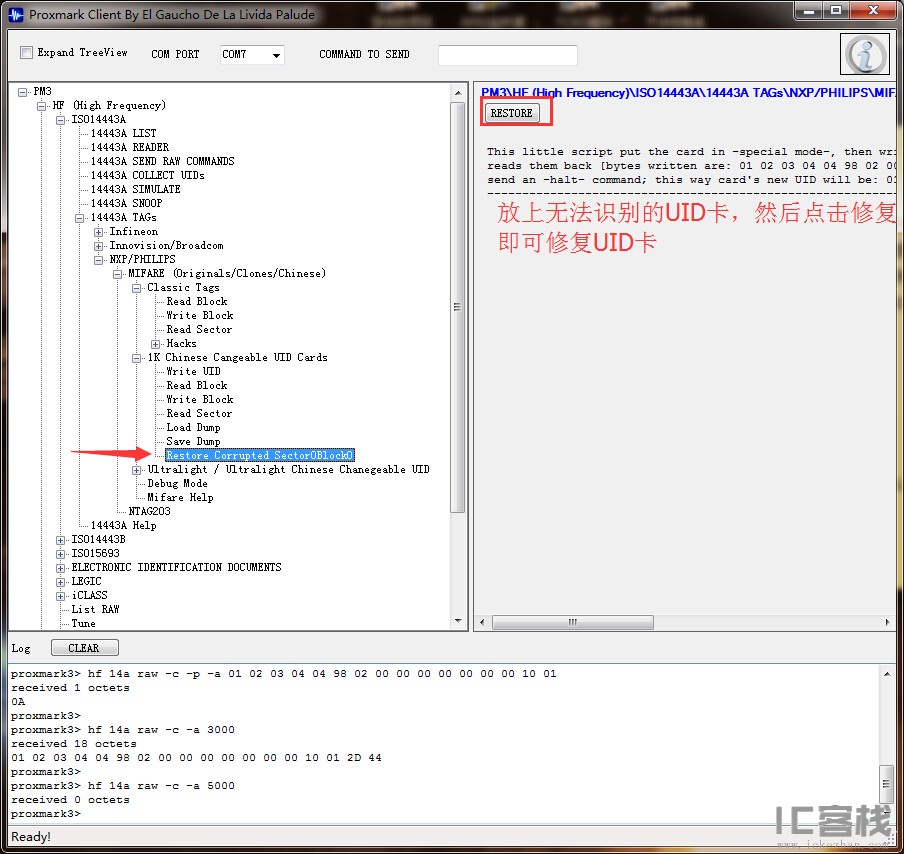This screenshot has height=854, width=904.
Task: Select 14443A READER tree item
Action: (x=130, y=147)
